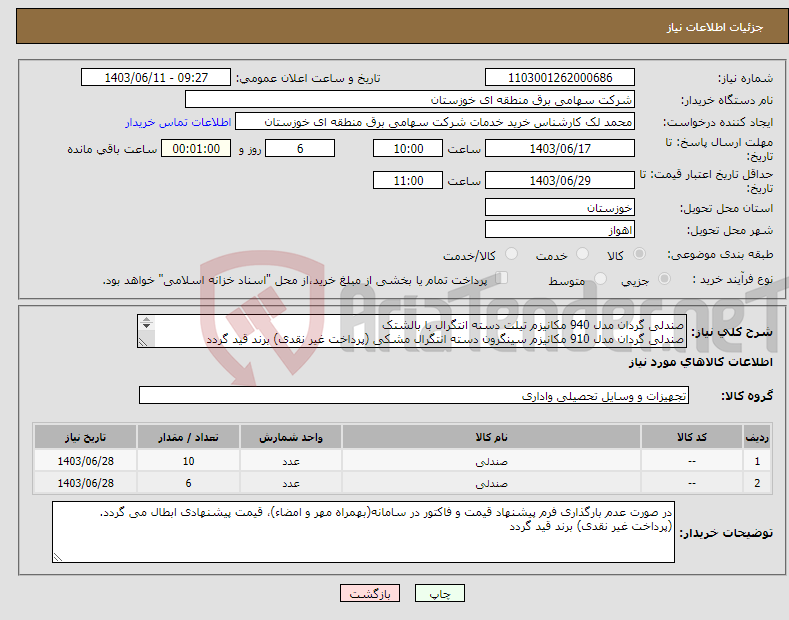Image resolution: width=789 pixels, height=620 pixels.
Task: Click the تعداد / مقدار column header
Action: (188, 437)
